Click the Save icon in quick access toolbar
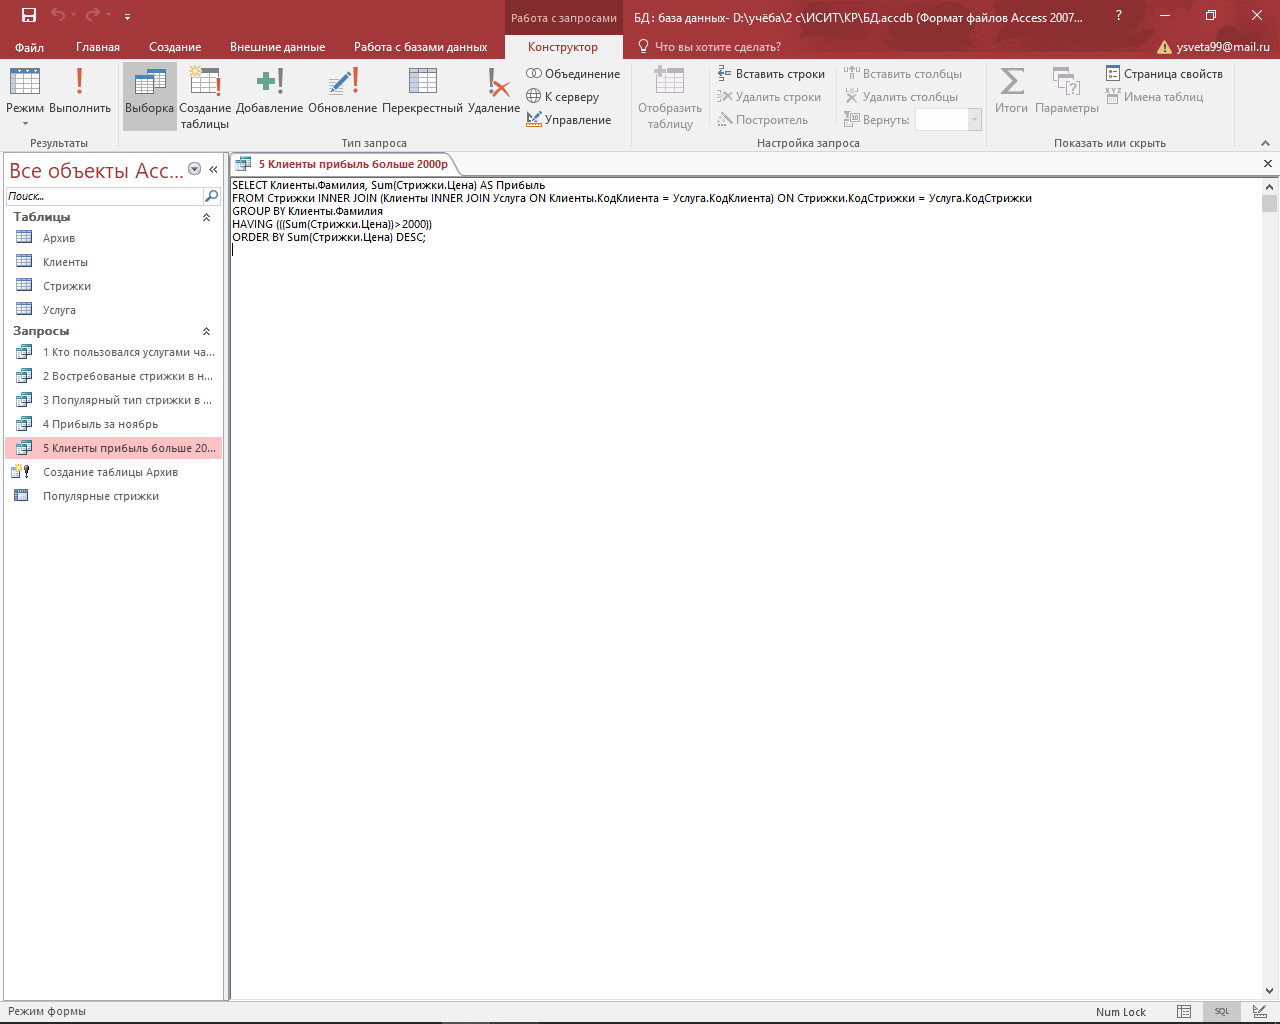 click(29, 16)
